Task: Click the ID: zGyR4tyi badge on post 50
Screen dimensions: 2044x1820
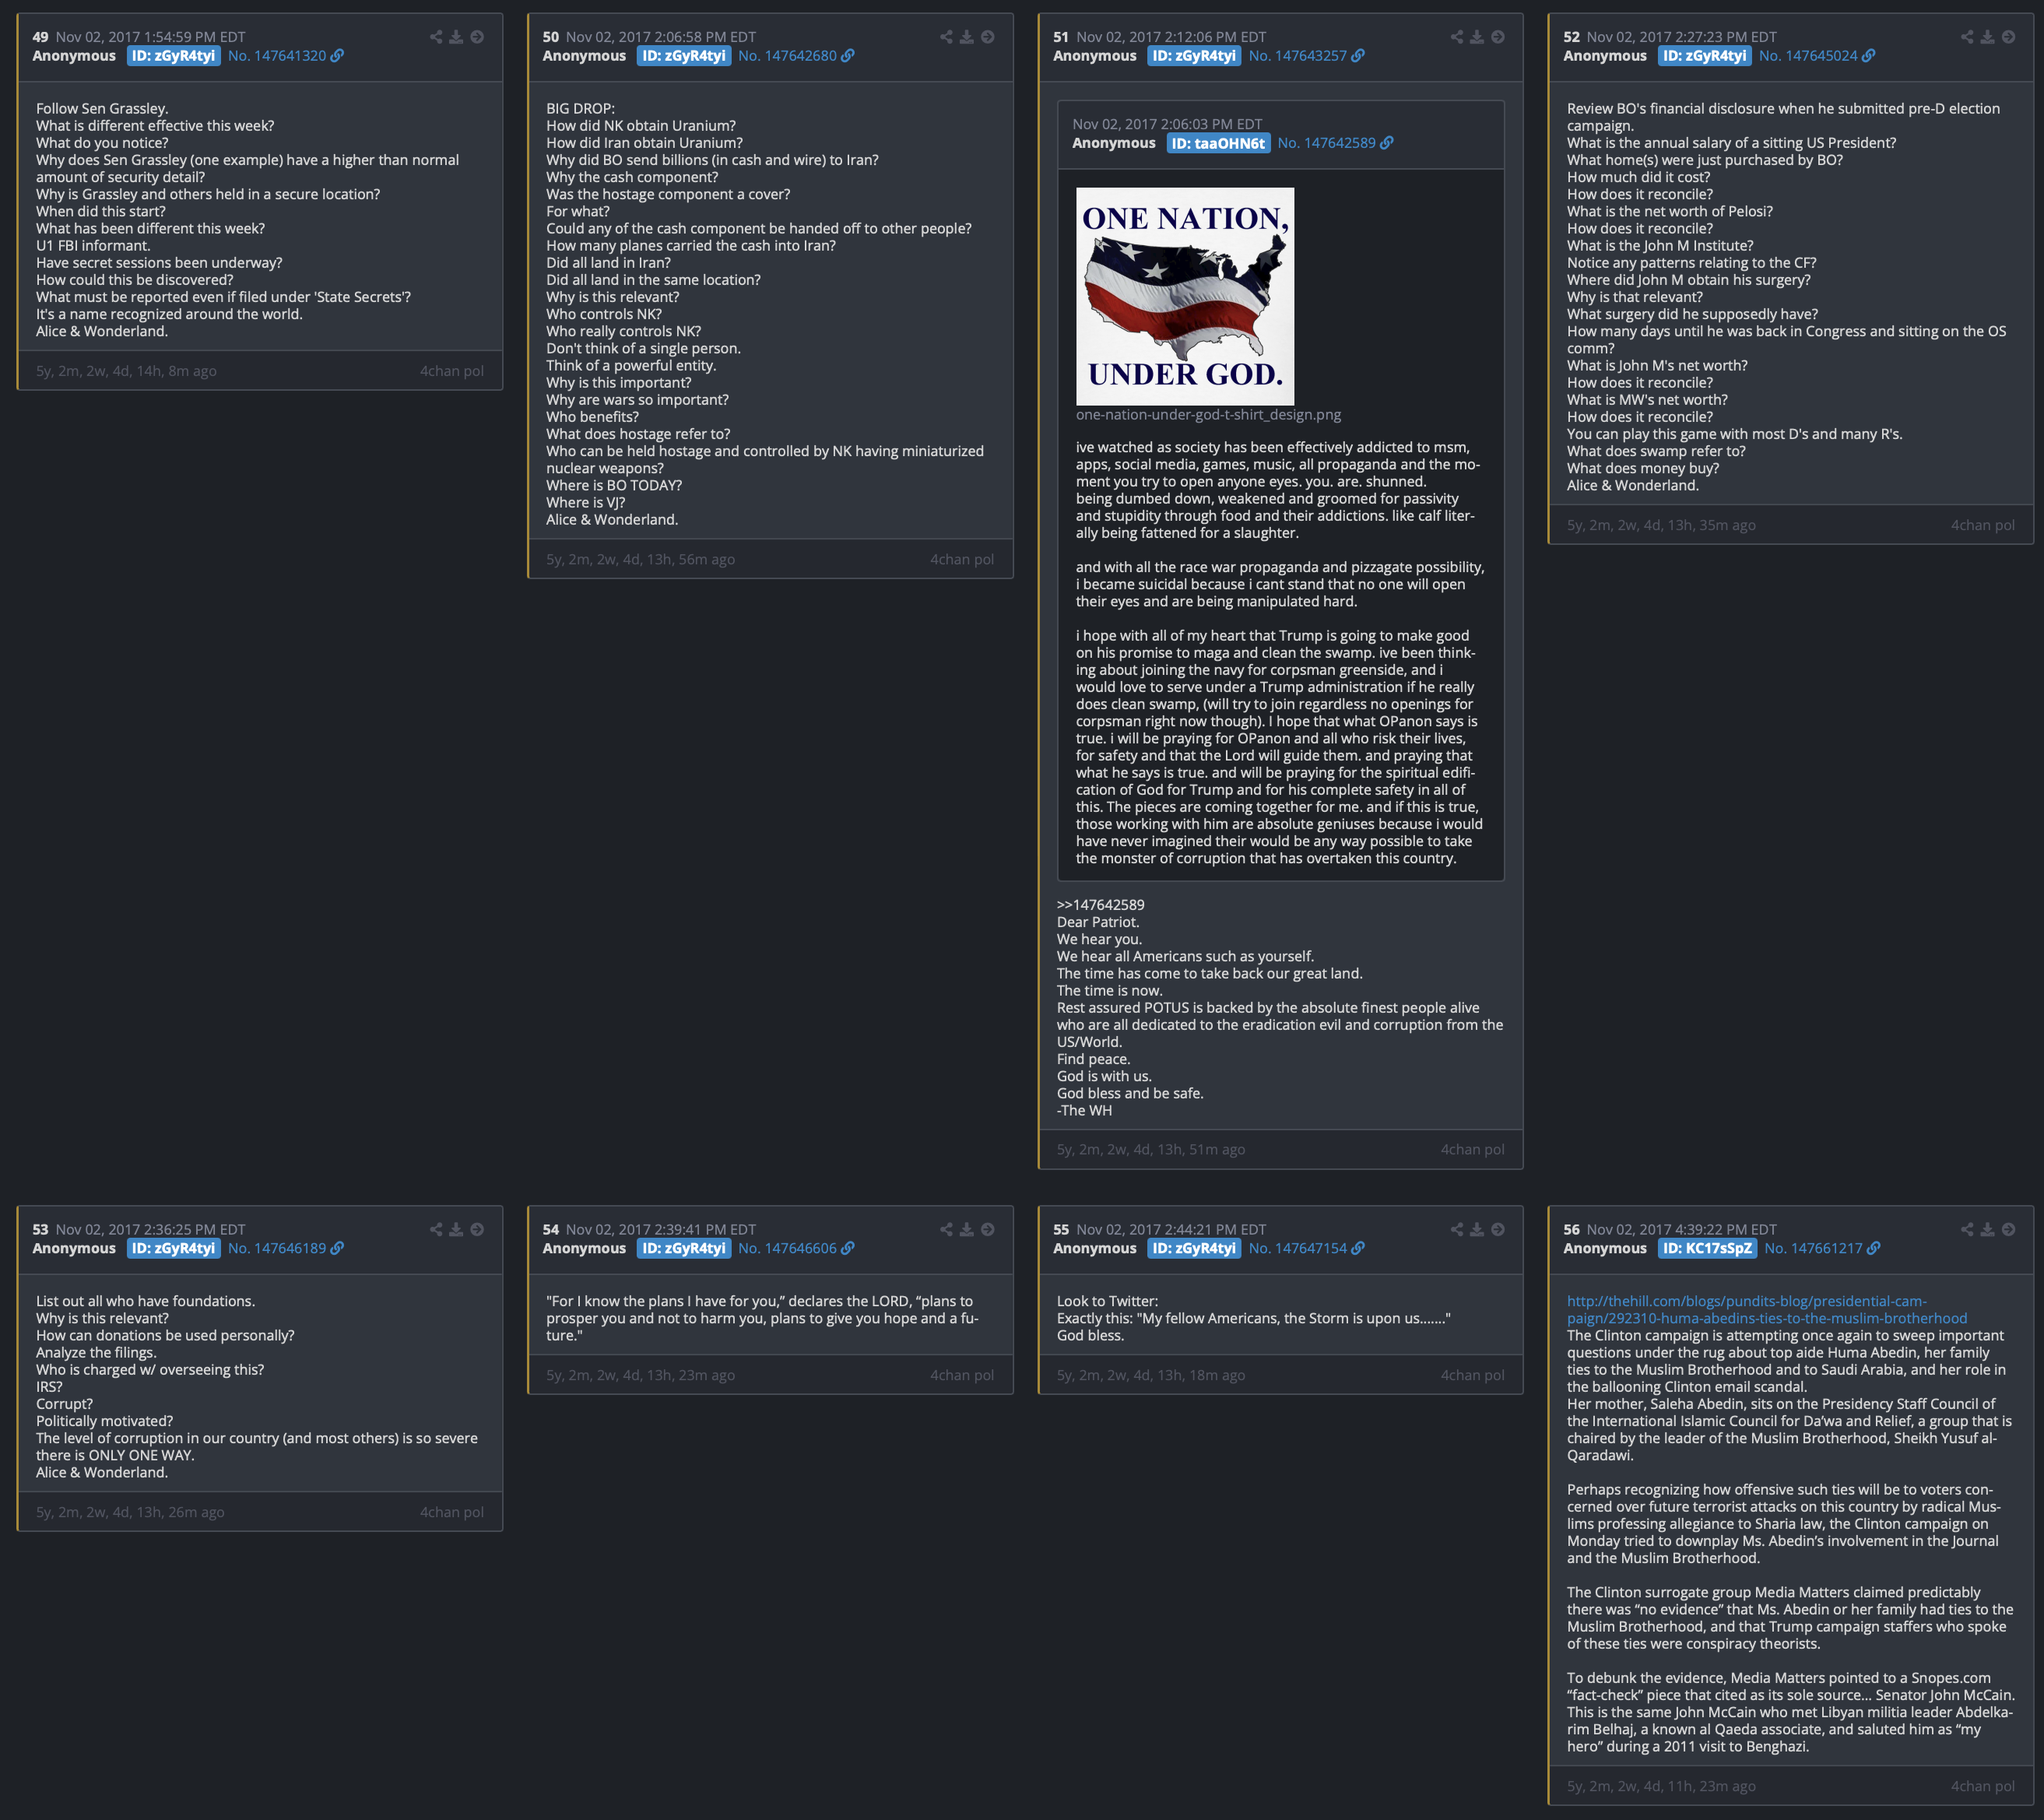Action: pos(684,56)
